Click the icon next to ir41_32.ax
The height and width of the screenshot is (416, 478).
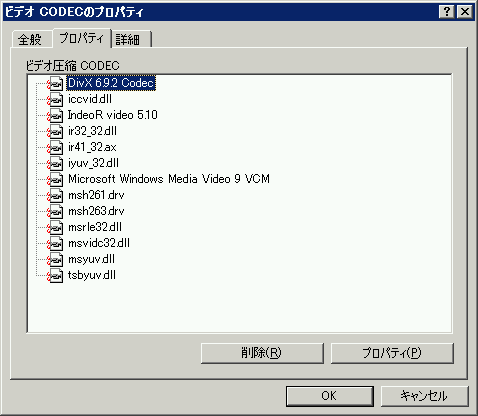coord(55,147)
